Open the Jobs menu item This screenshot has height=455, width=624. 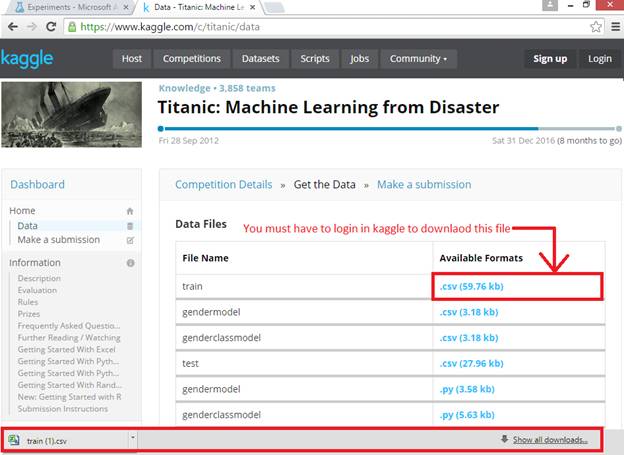[359, 59]
